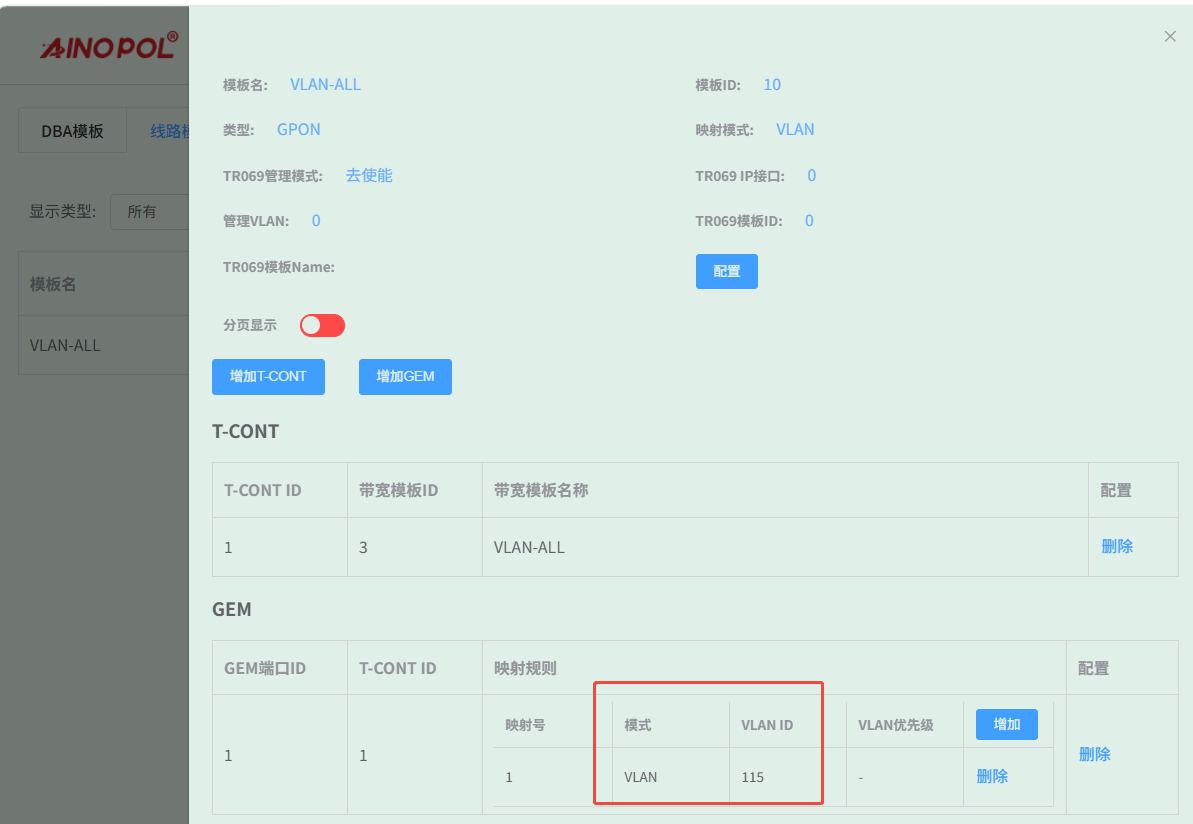Delete GEM port 1 via outer 删除
The height and width of the screenshot is (824, 1193).
[1094, 755]
